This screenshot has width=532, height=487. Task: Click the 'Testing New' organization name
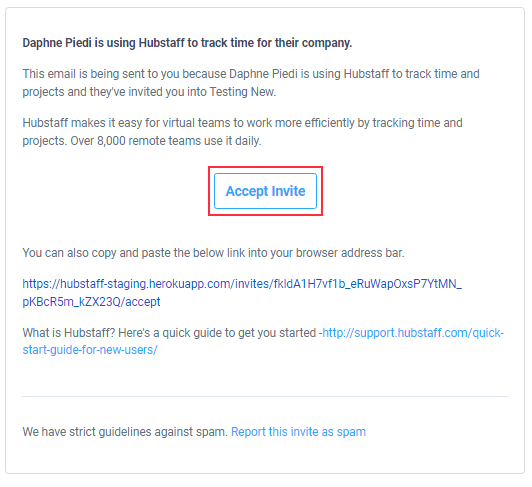242,92
